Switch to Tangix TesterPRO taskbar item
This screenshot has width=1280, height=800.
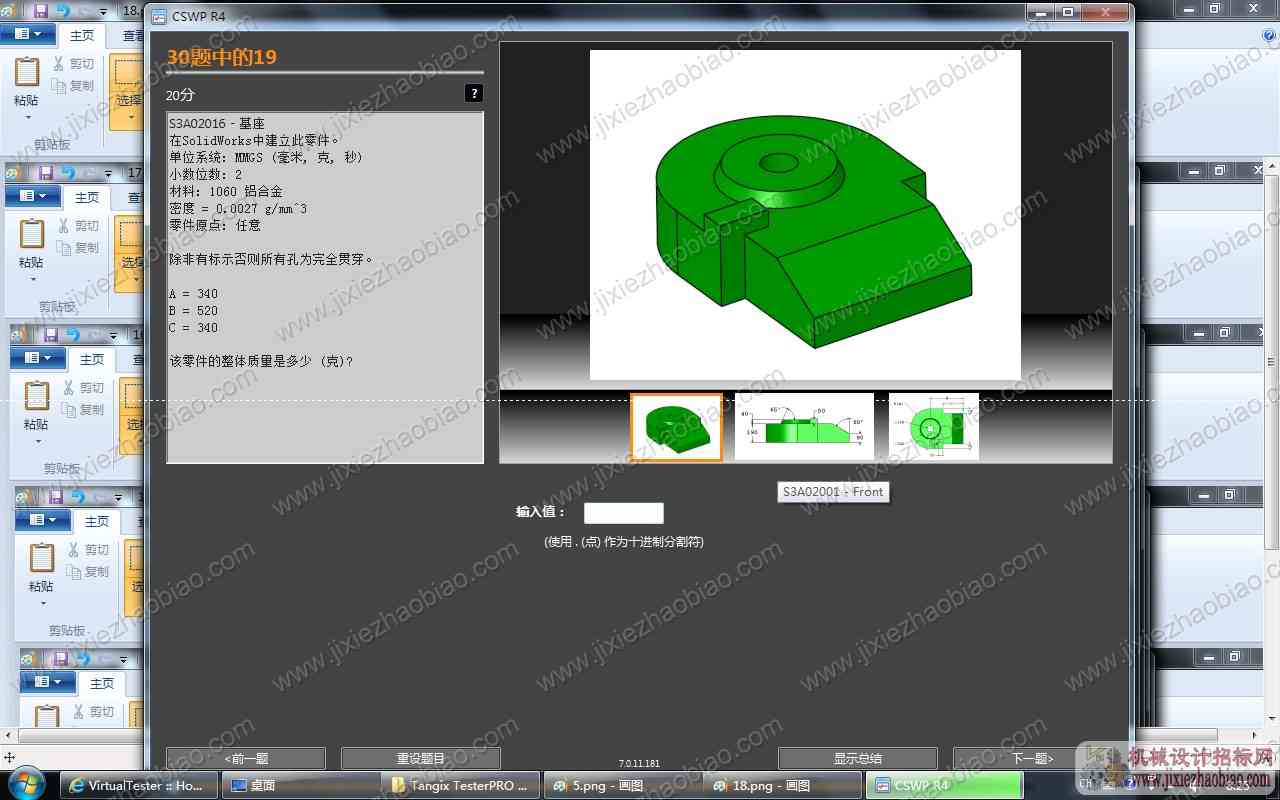point(461,785)
